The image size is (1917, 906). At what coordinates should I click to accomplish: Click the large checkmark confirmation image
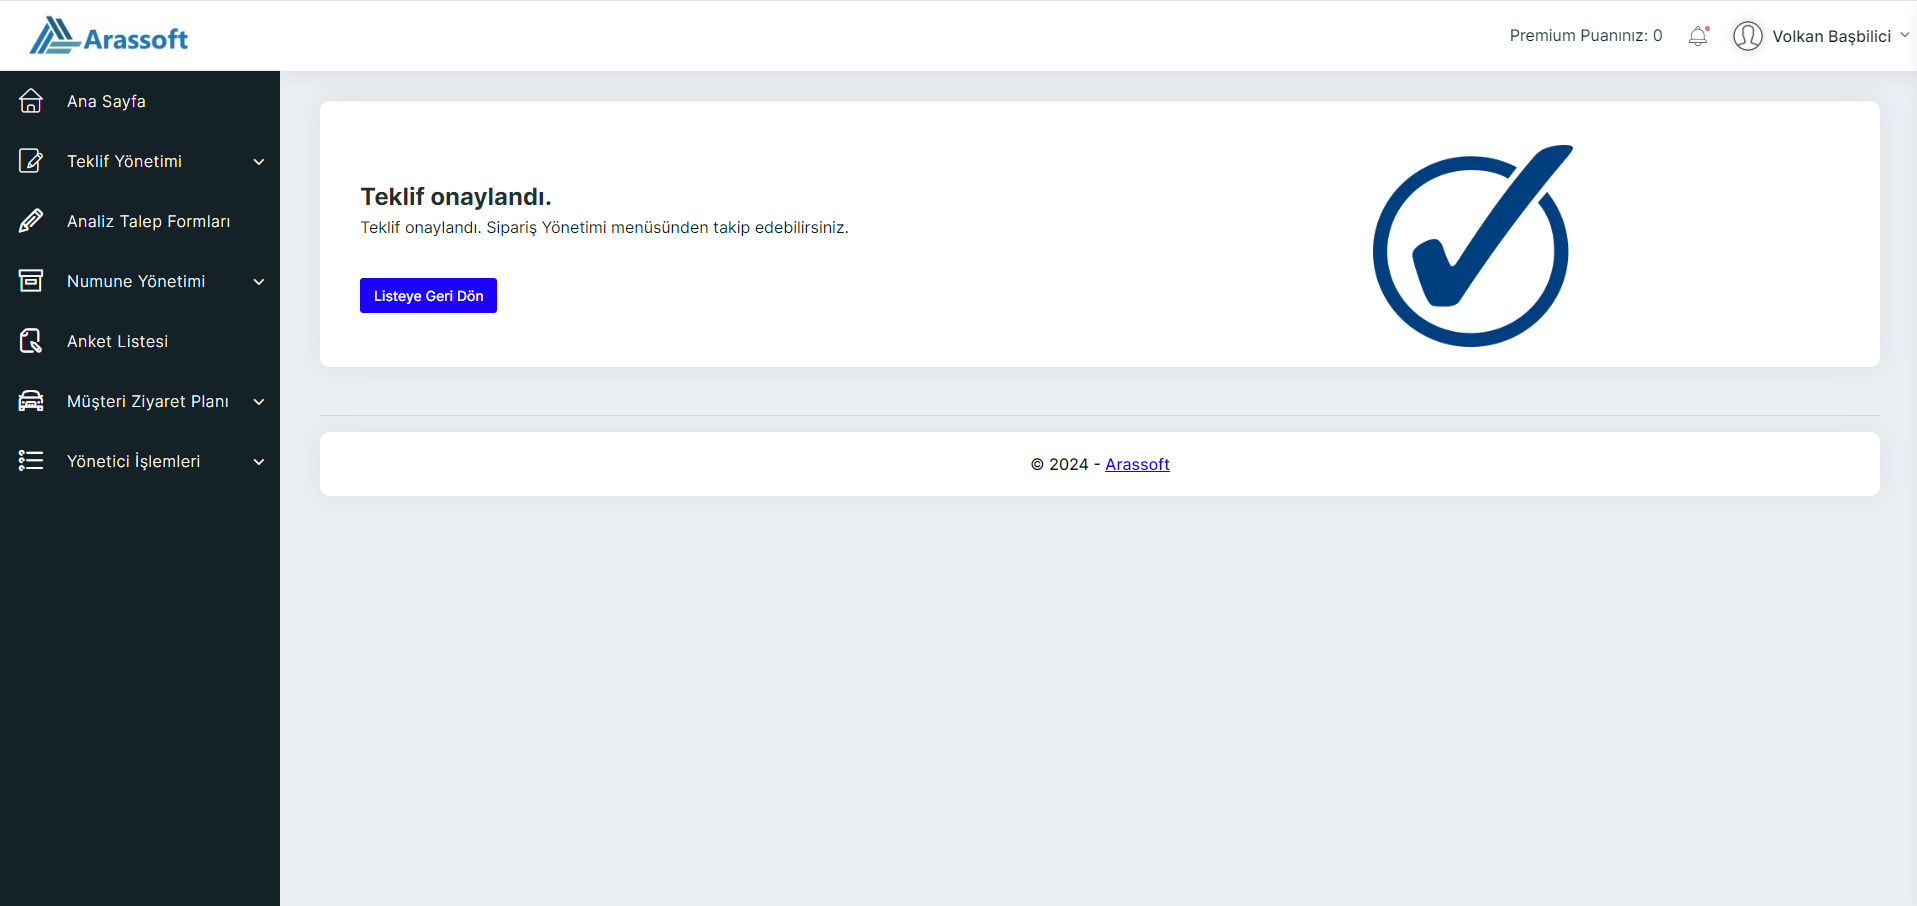point(1472,246)
